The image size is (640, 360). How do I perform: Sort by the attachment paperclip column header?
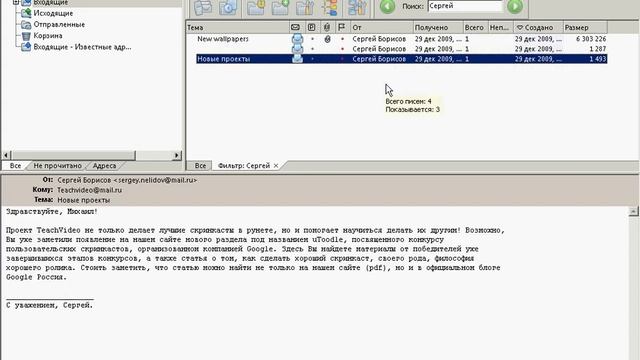[x=327, y=27]
